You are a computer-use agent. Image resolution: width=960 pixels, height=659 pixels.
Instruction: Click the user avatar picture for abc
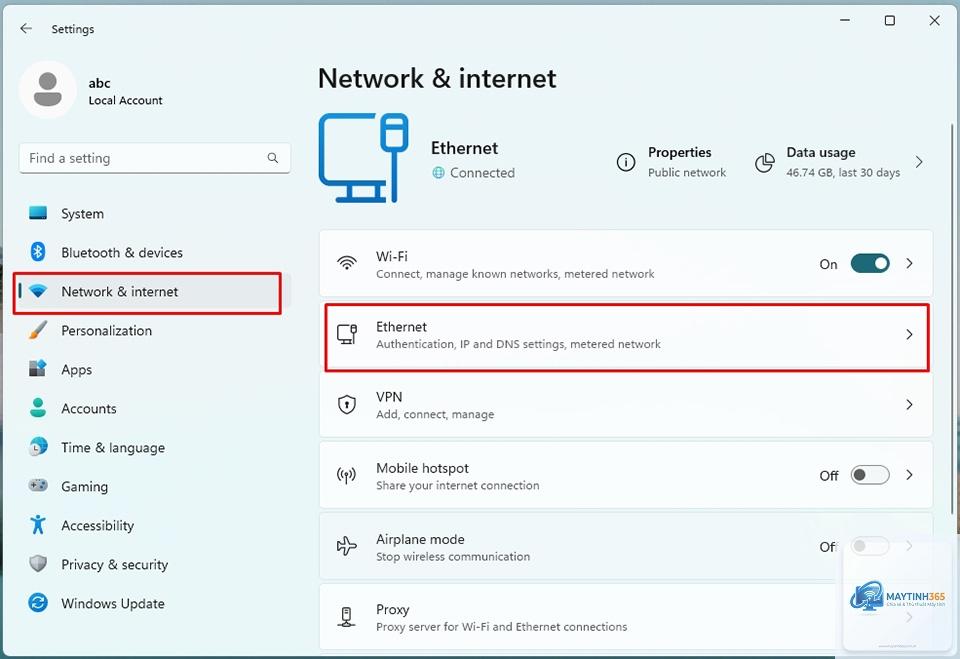coord(48,90)
